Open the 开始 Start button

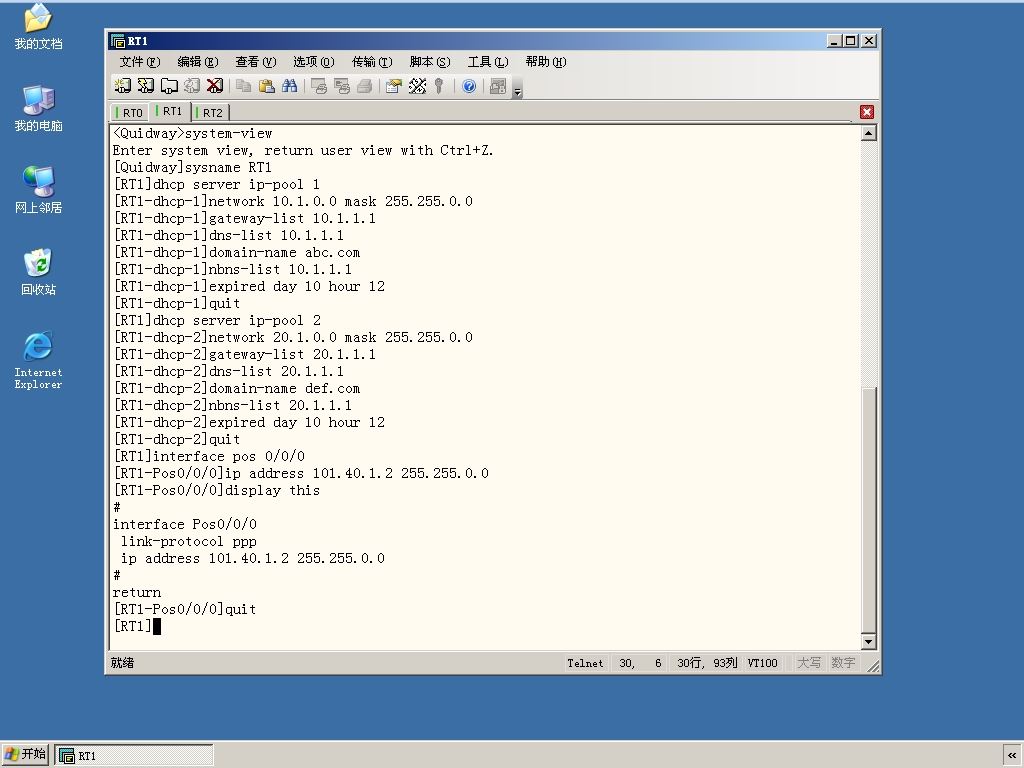pos(25,754)
